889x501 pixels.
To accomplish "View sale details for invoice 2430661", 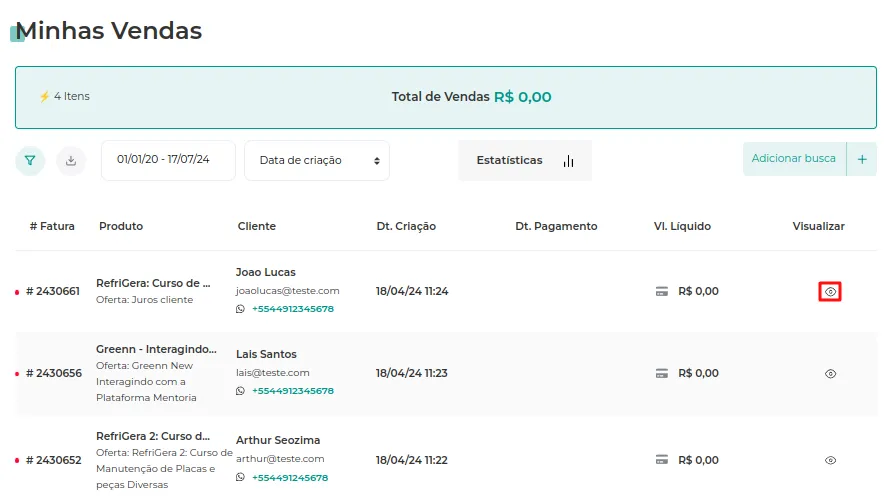I will (830, 292).
